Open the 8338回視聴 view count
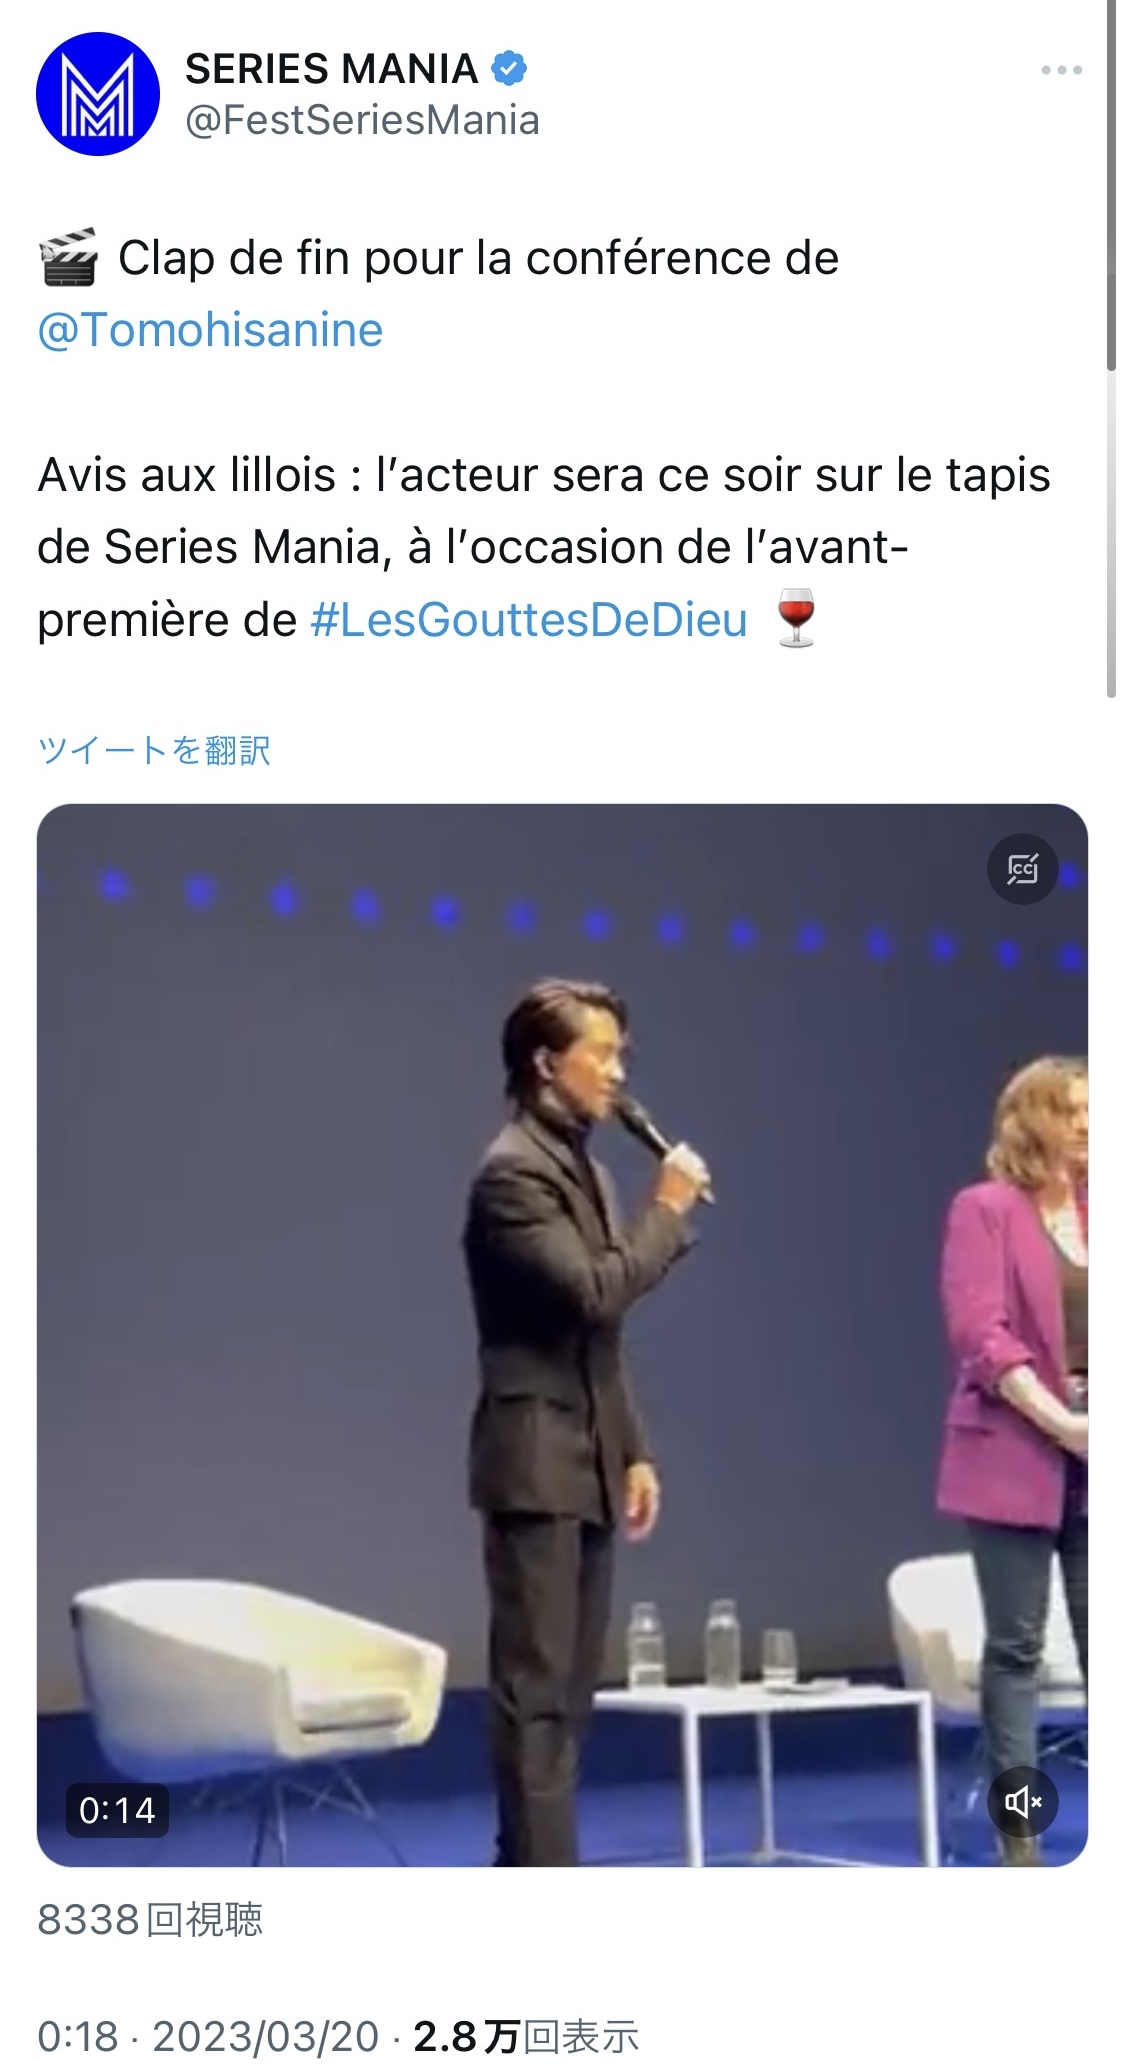Screen dimensions: 1125x2071 [x=150, y=1919]
